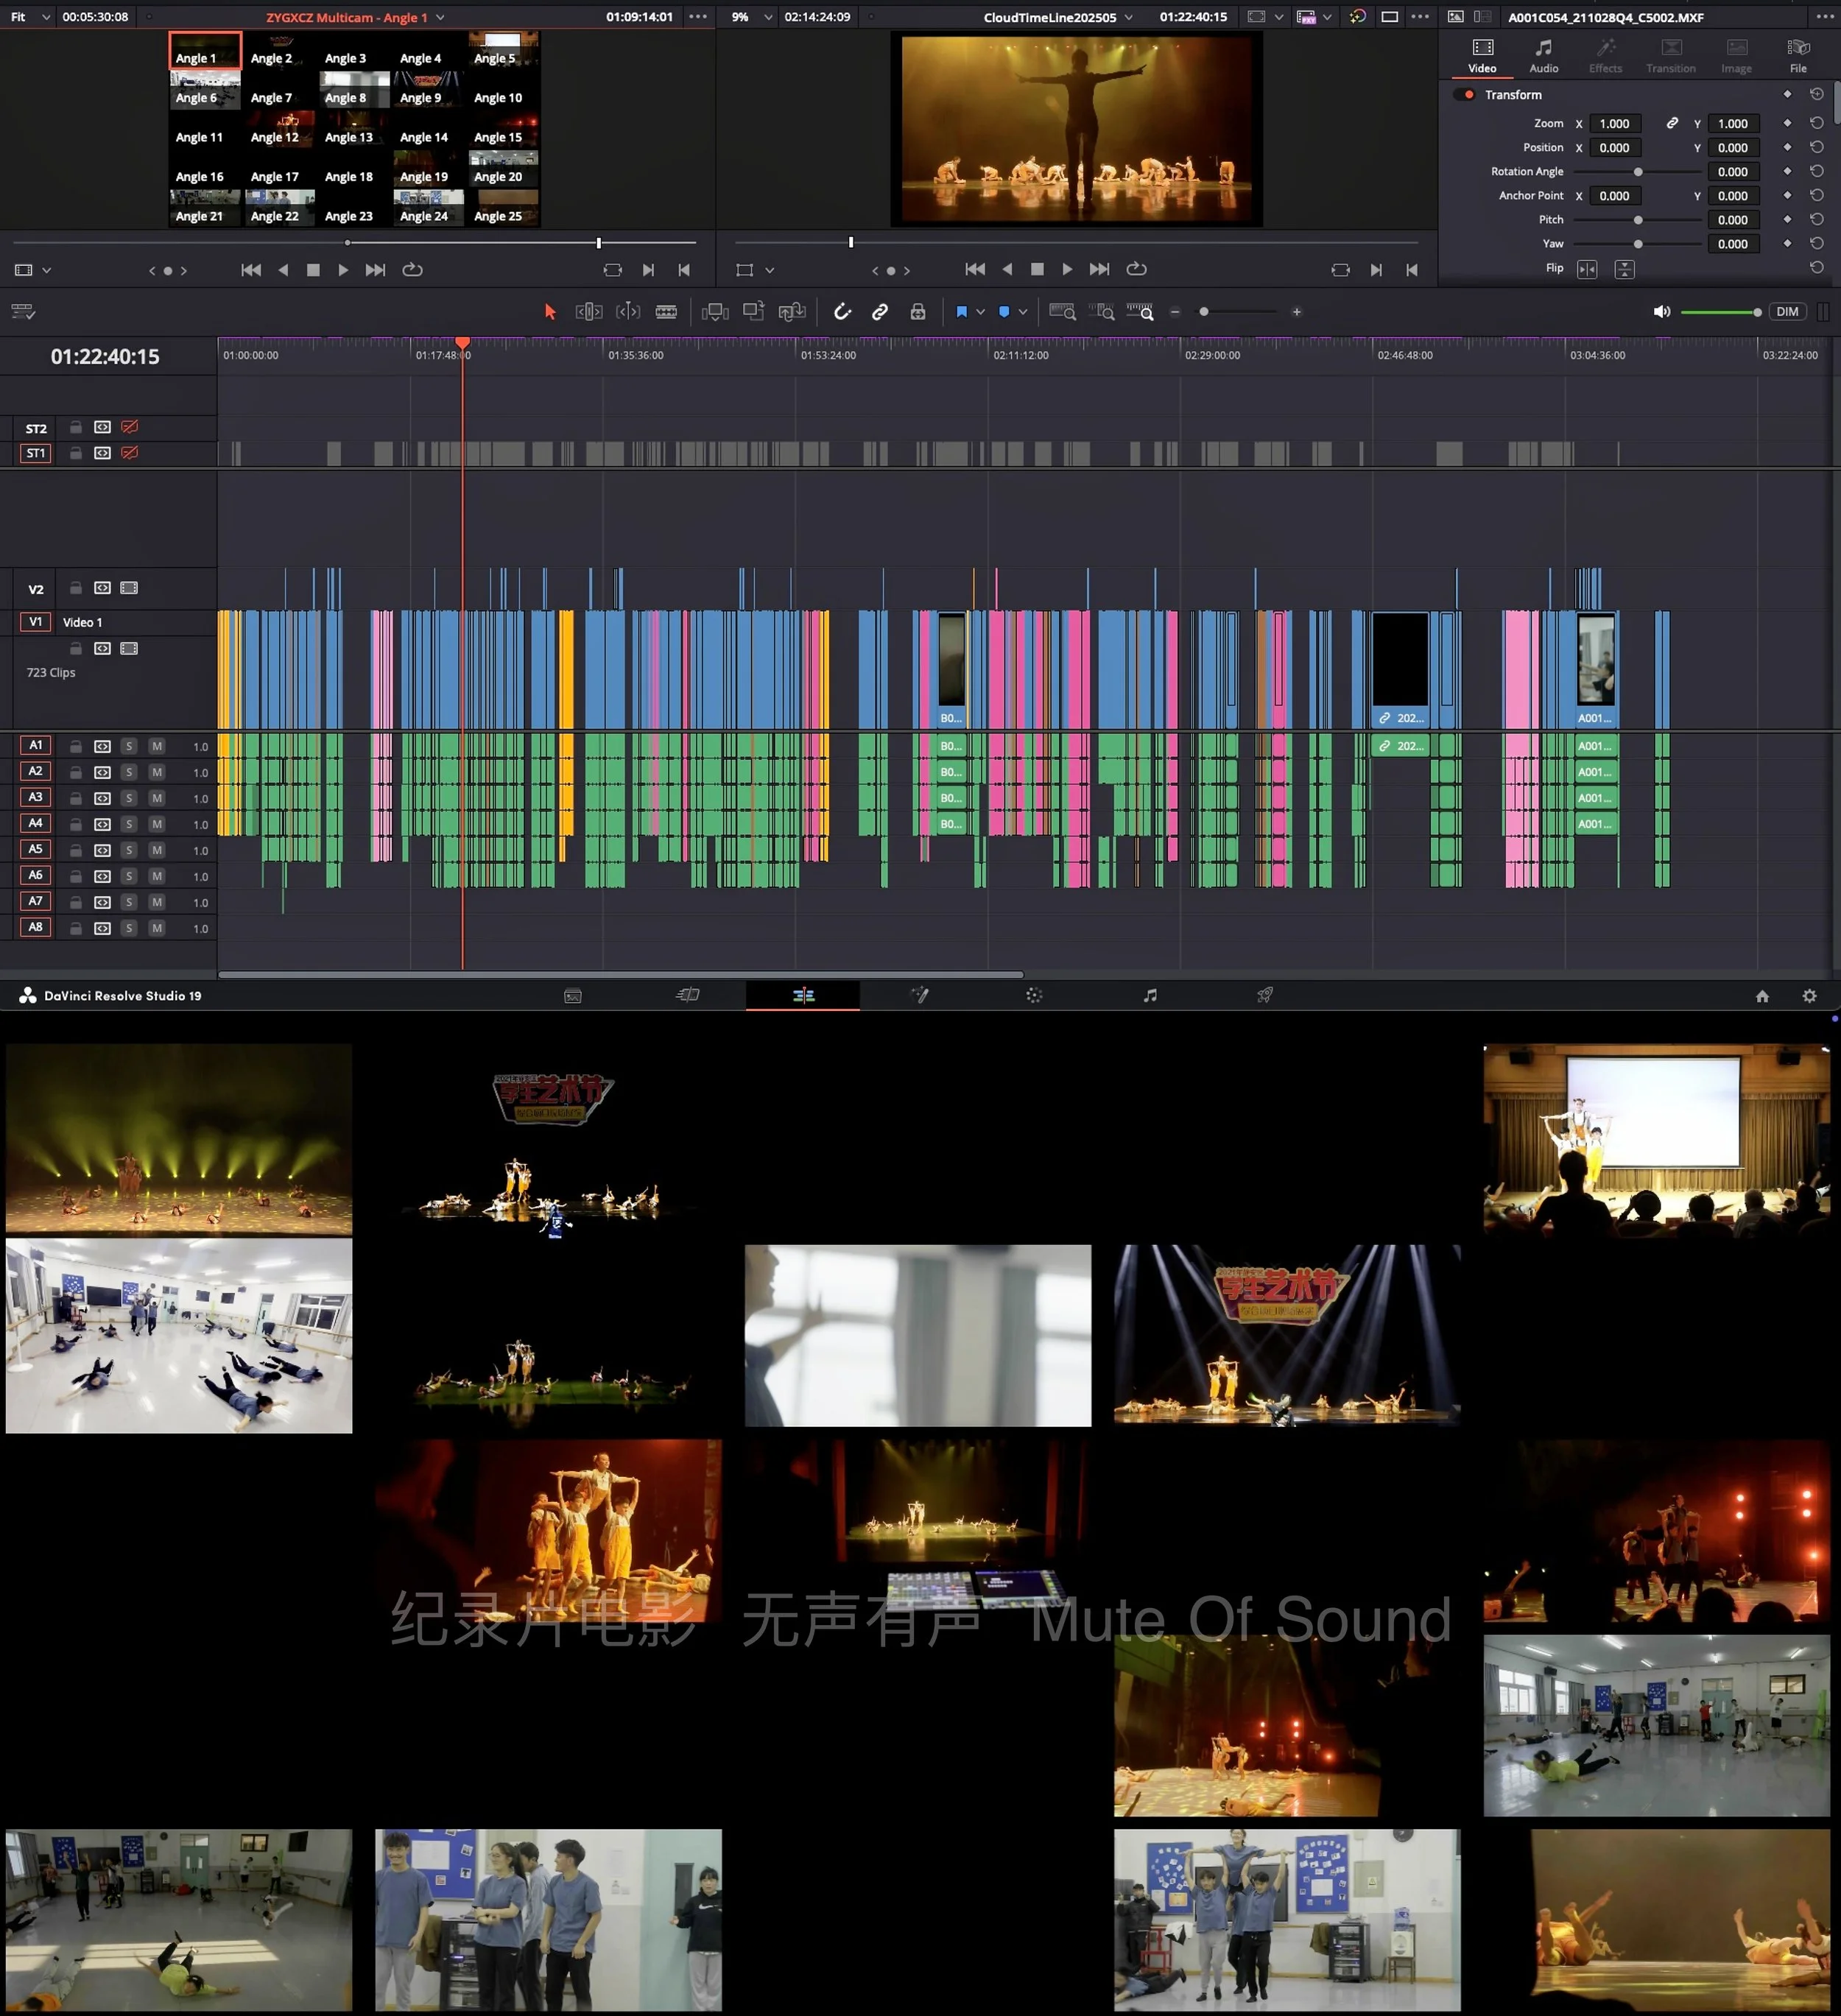Open the Fairlight page music-note tab
This screenshot has height=2016, width=1841.
coord(1150,995)
